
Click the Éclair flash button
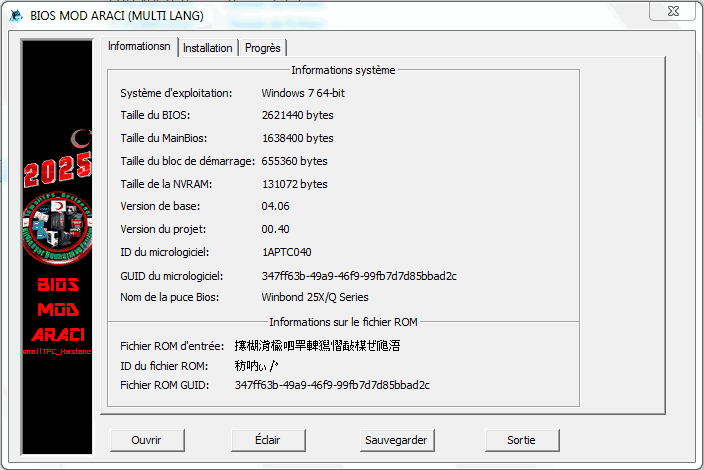[x=267, y=440]
